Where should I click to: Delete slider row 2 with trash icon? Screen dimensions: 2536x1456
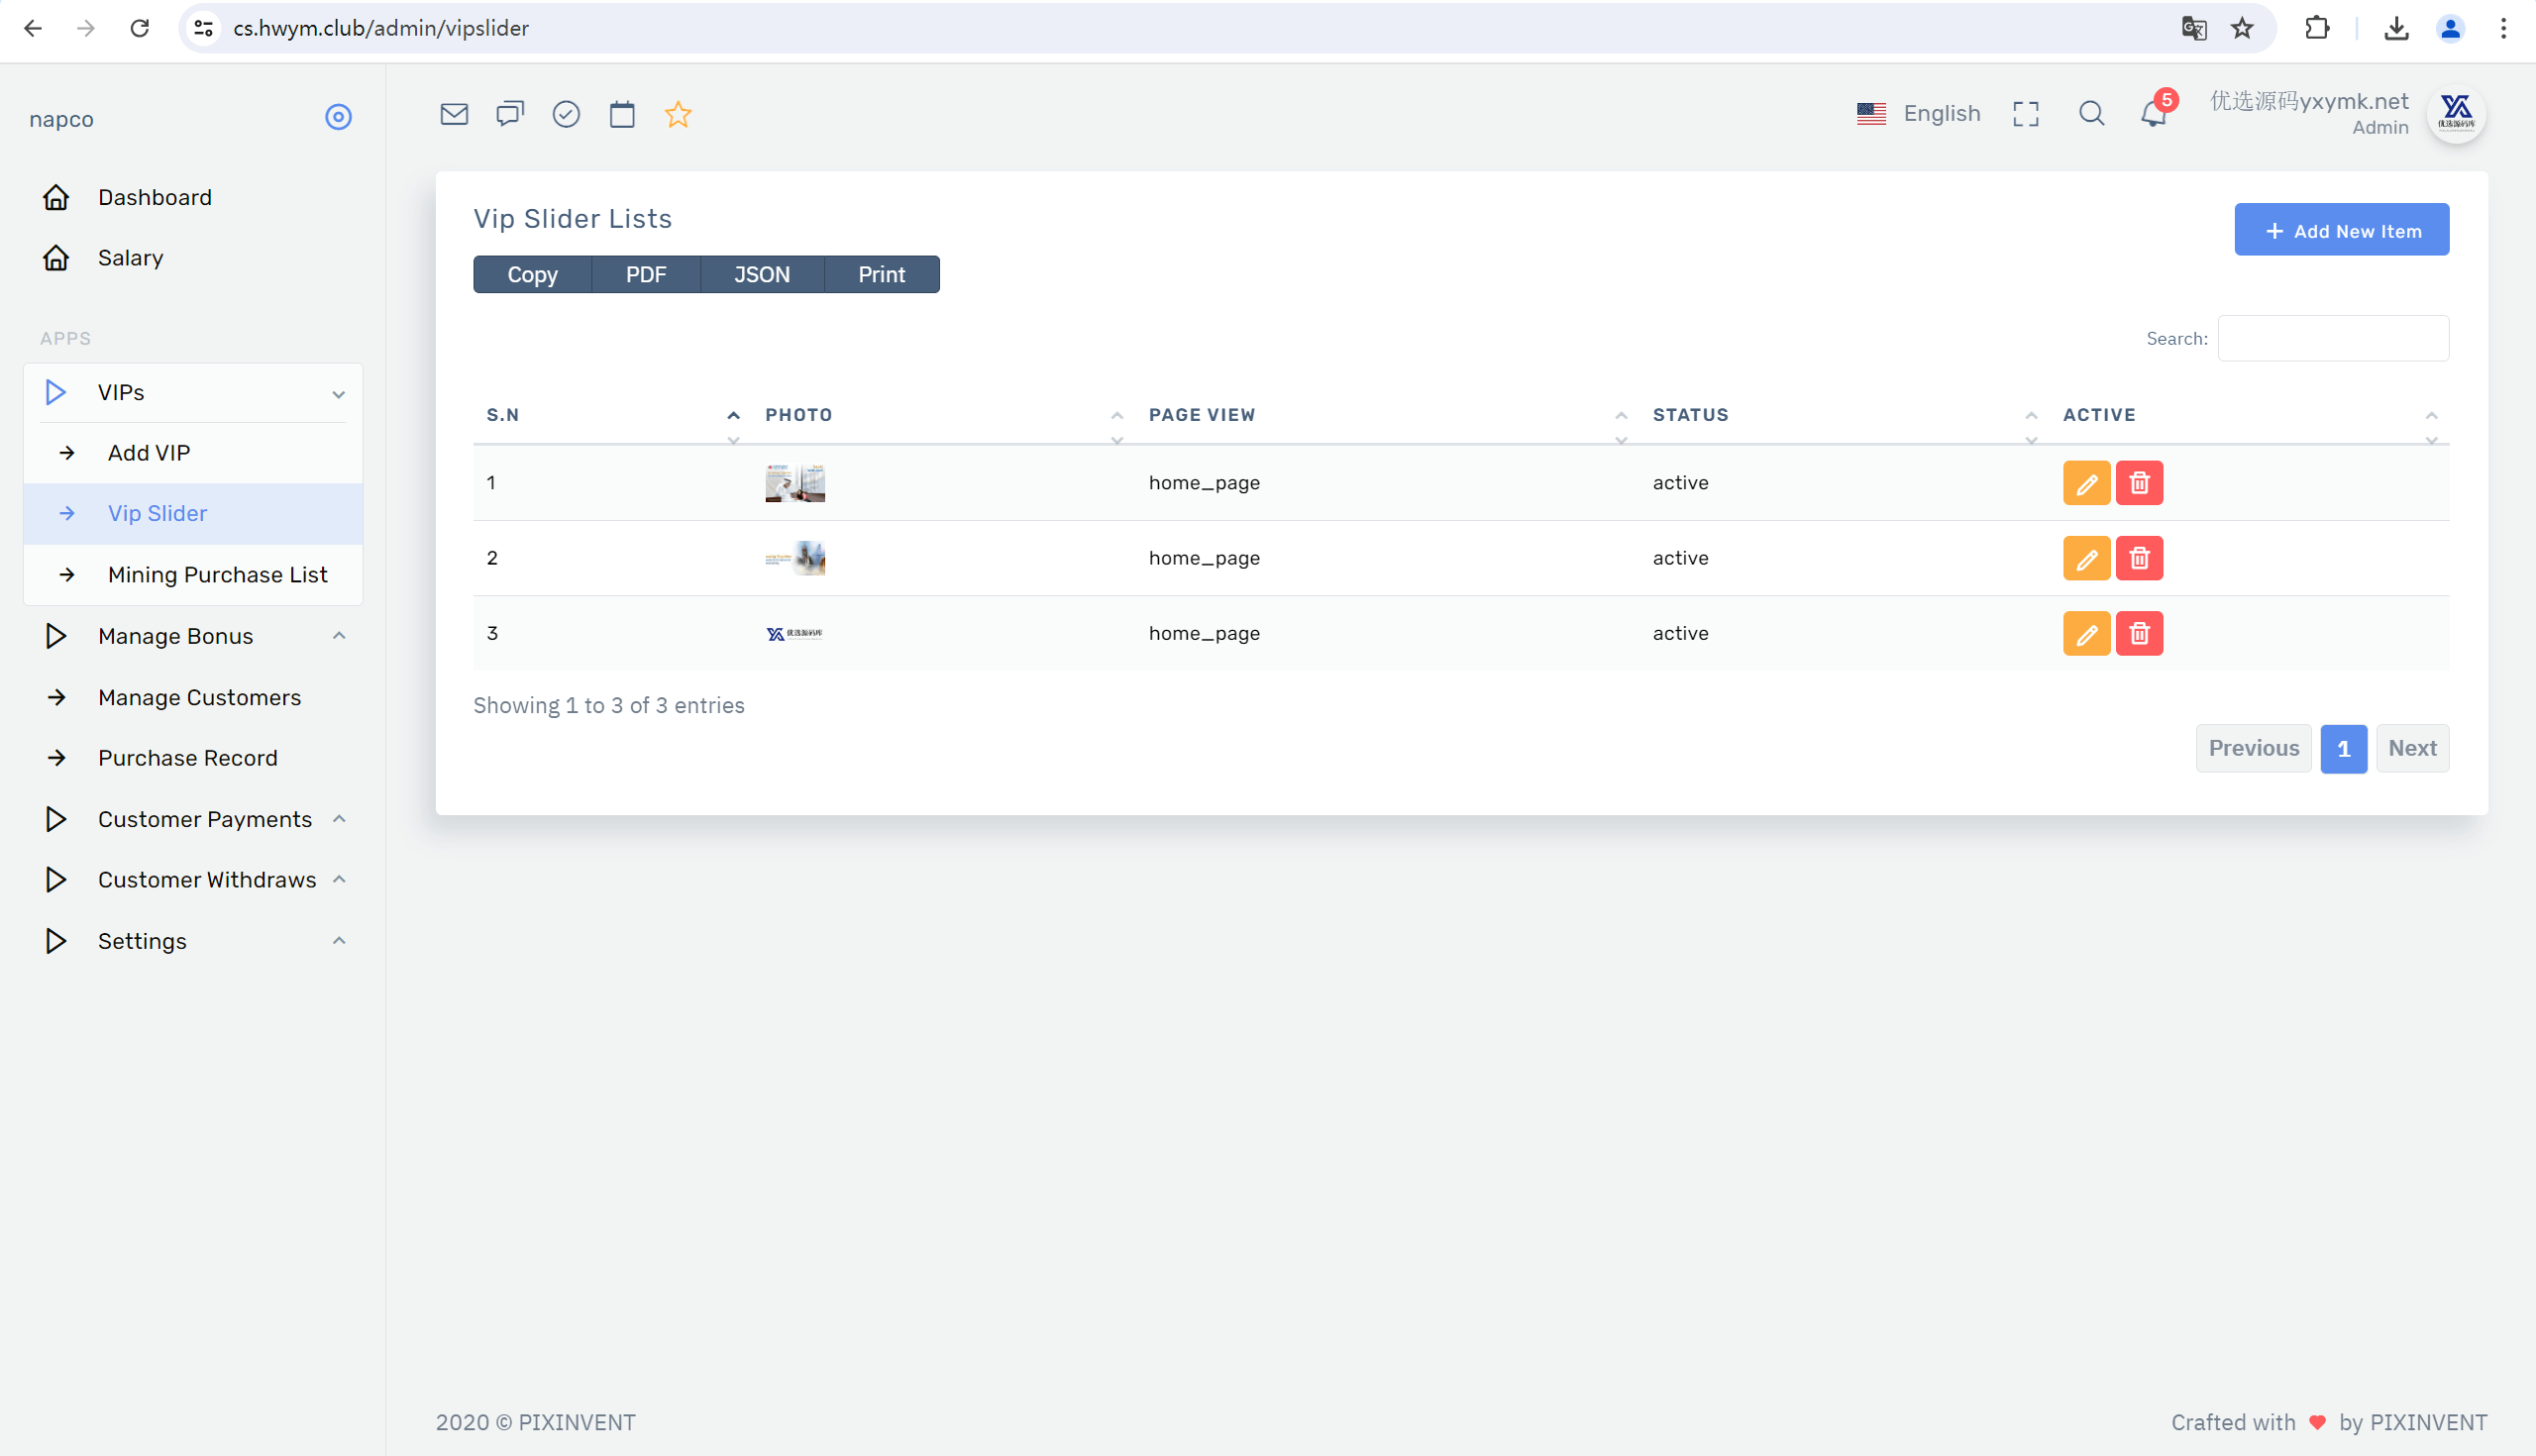click(2139, 558)
